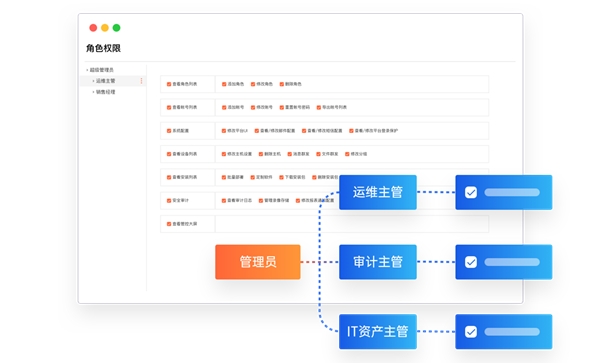Uncheck the 查看审计日志 permission
Image resolution: width=600 pixels, height=363 pixels.
[224, 201]
